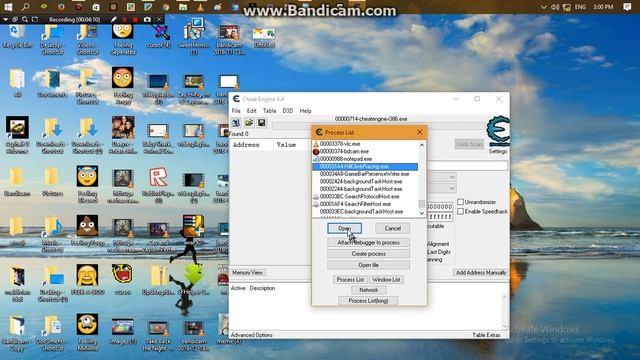Viewport: 640px width, 360px height.
Task: Click Attach debugger to process button
Action: [369, 242]
